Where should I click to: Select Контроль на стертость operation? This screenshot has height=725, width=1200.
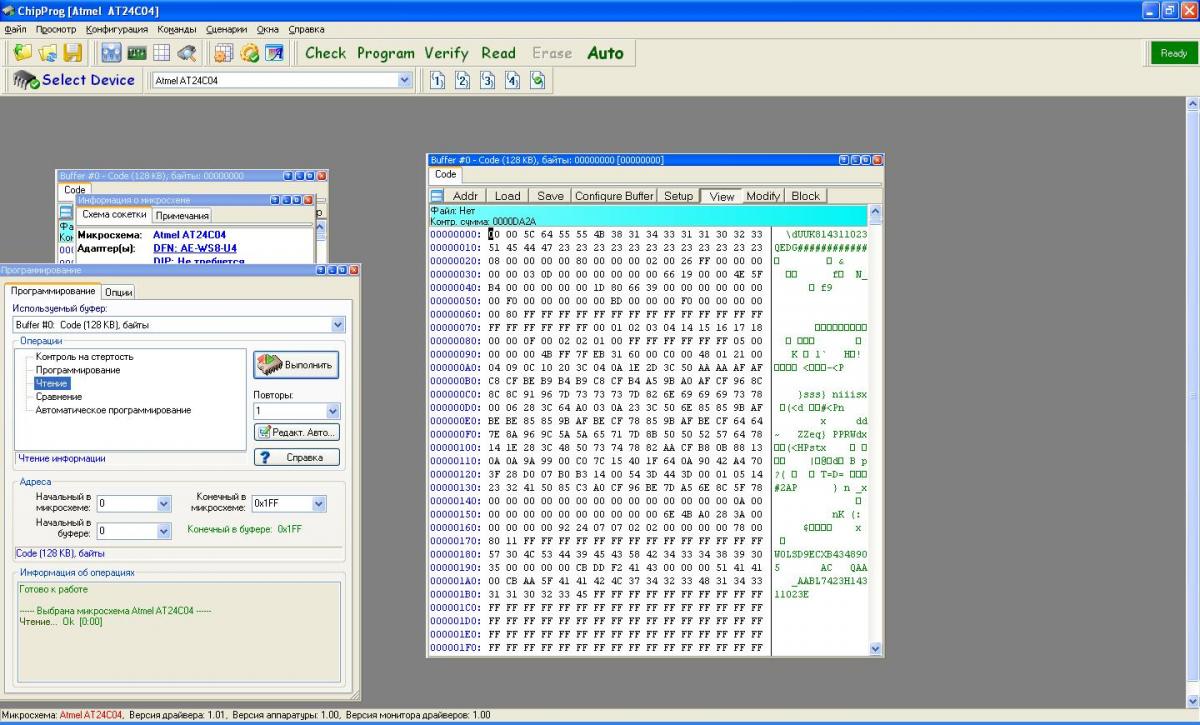[84, 356]
